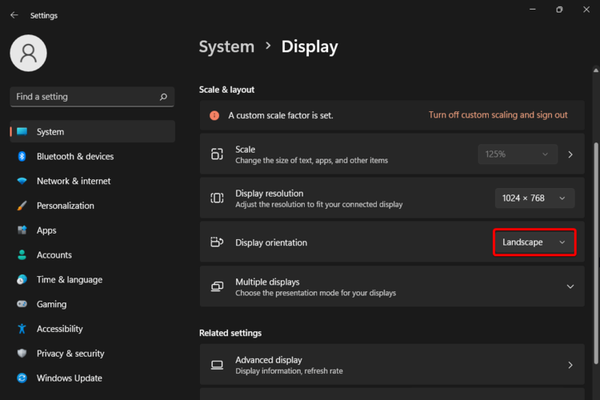Image resolution: width=600 pixels, height=400 pixels.
Task: Click the Related settings heading
Action: (x=230, y=333)
